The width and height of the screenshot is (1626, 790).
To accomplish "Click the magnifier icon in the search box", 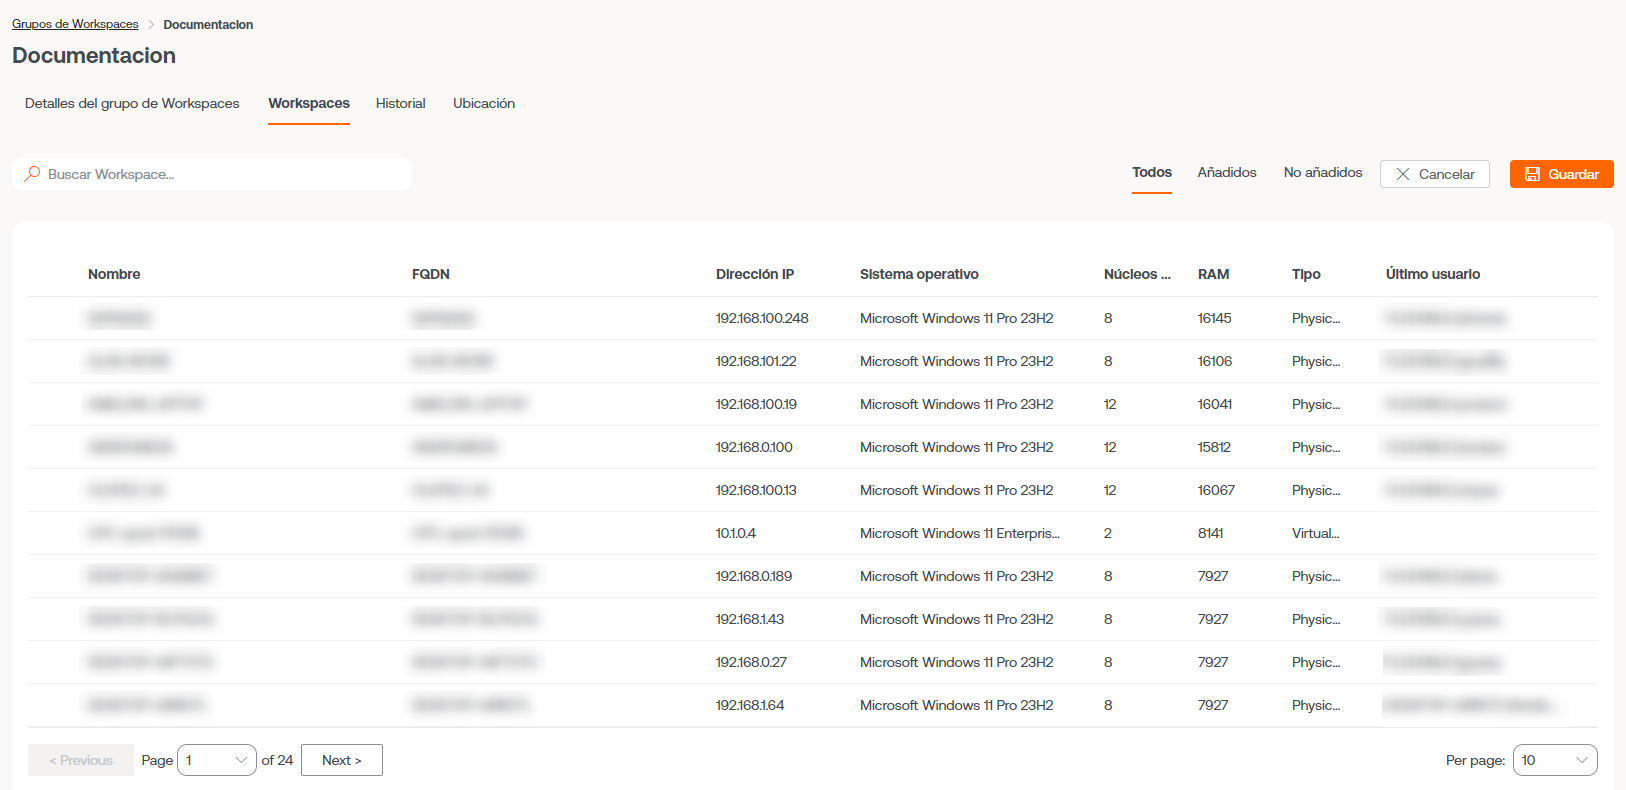I will tap(33, 174).
